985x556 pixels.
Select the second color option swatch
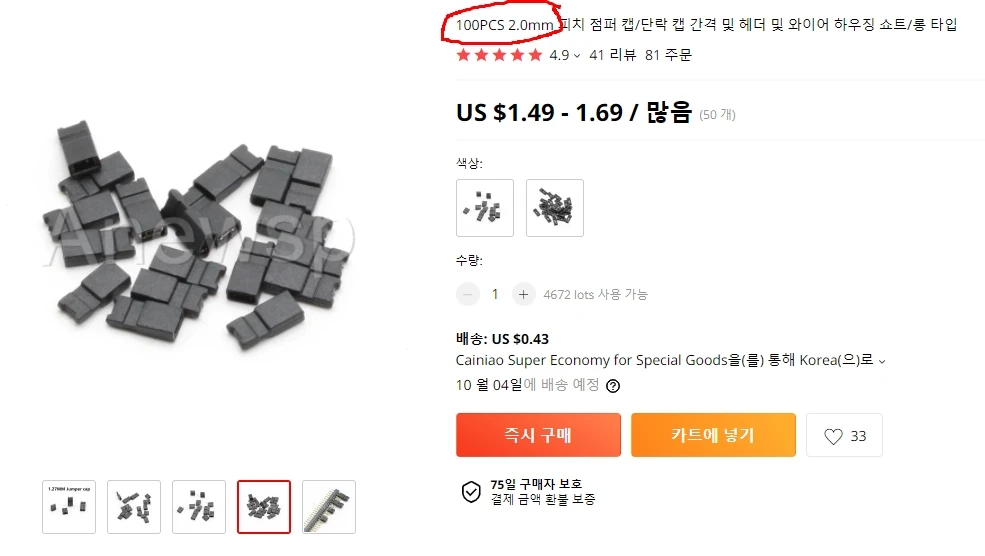click(555, 208)
